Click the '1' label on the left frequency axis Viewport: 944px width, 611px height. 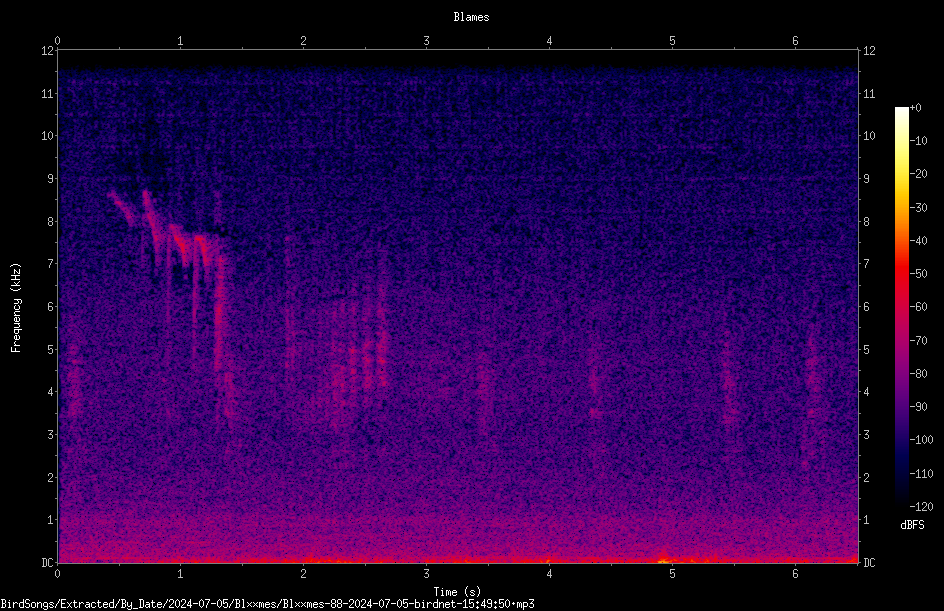tap(51, 520)
